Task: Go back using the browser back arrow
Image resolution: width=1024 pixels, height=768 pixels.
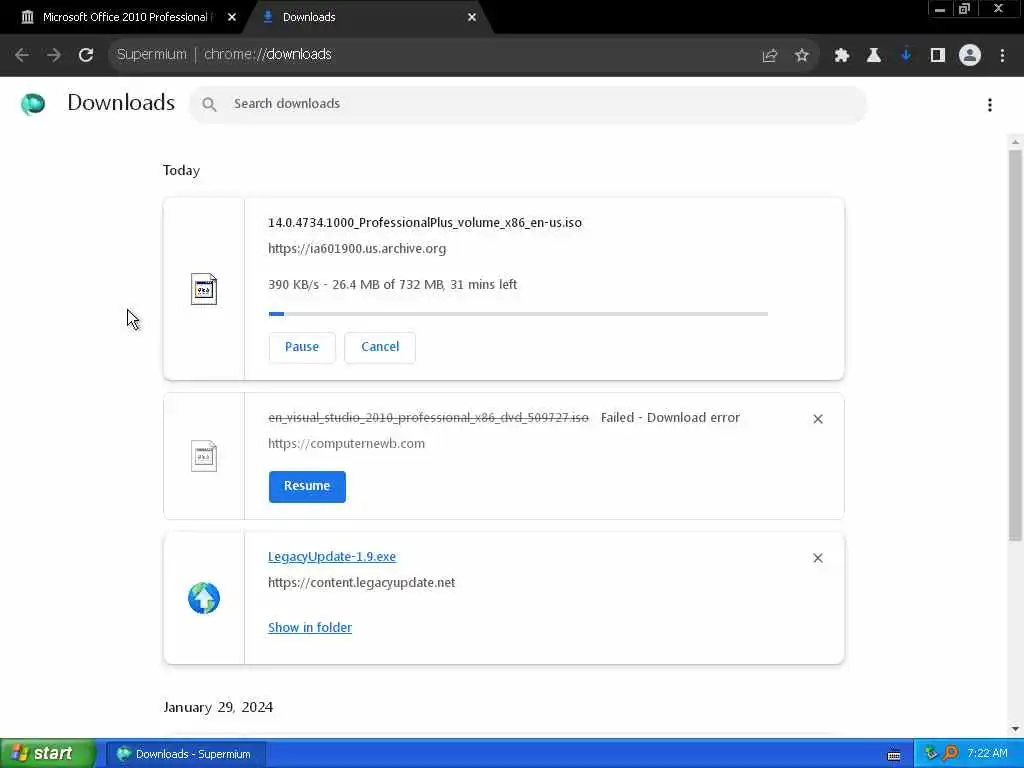Action: click(x=22, y=55)
